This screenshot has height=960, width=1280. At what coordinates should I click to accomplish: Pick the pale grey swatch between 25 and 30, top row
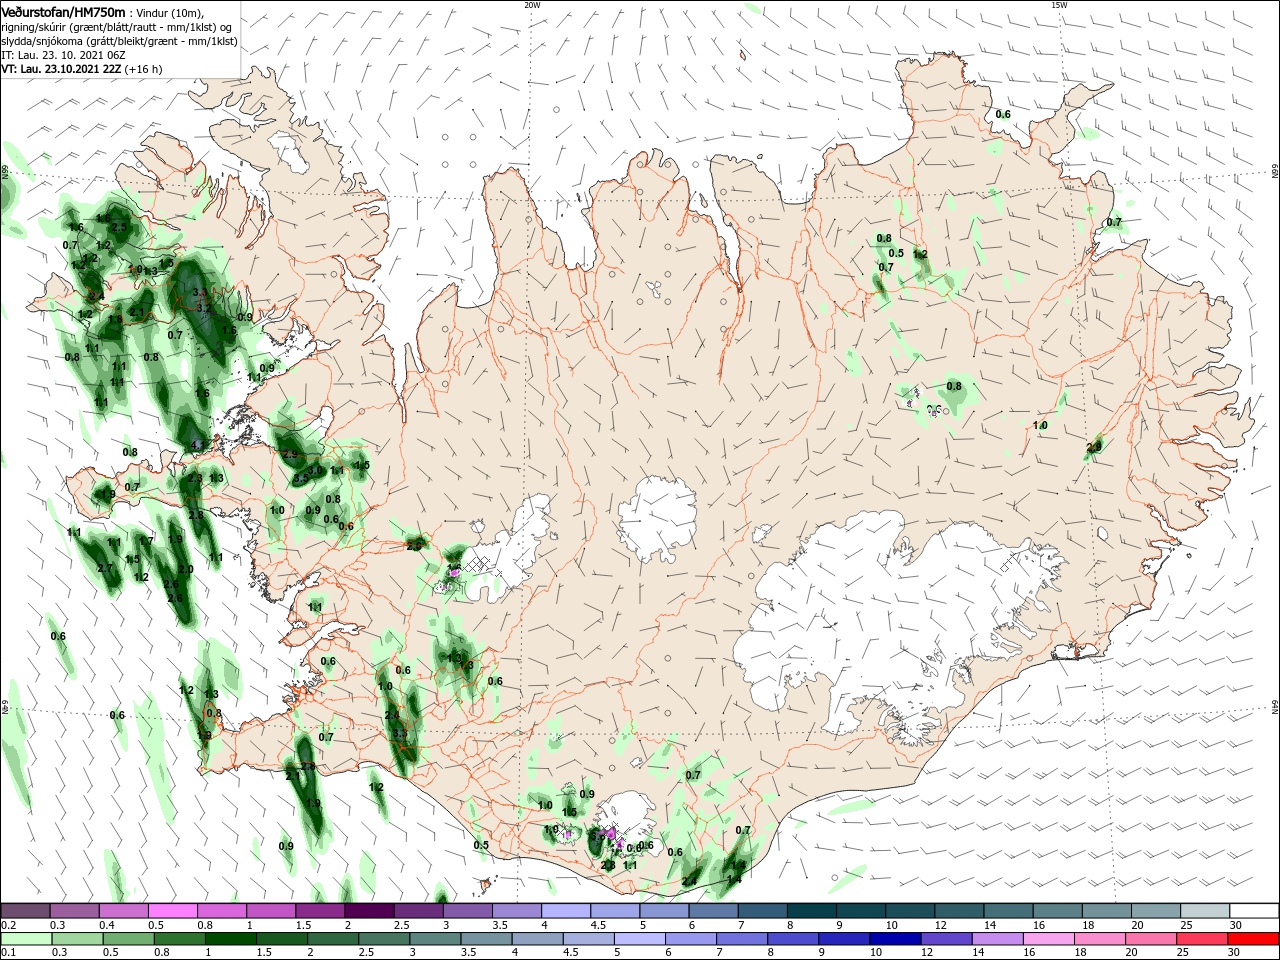tap(1206, 911)
